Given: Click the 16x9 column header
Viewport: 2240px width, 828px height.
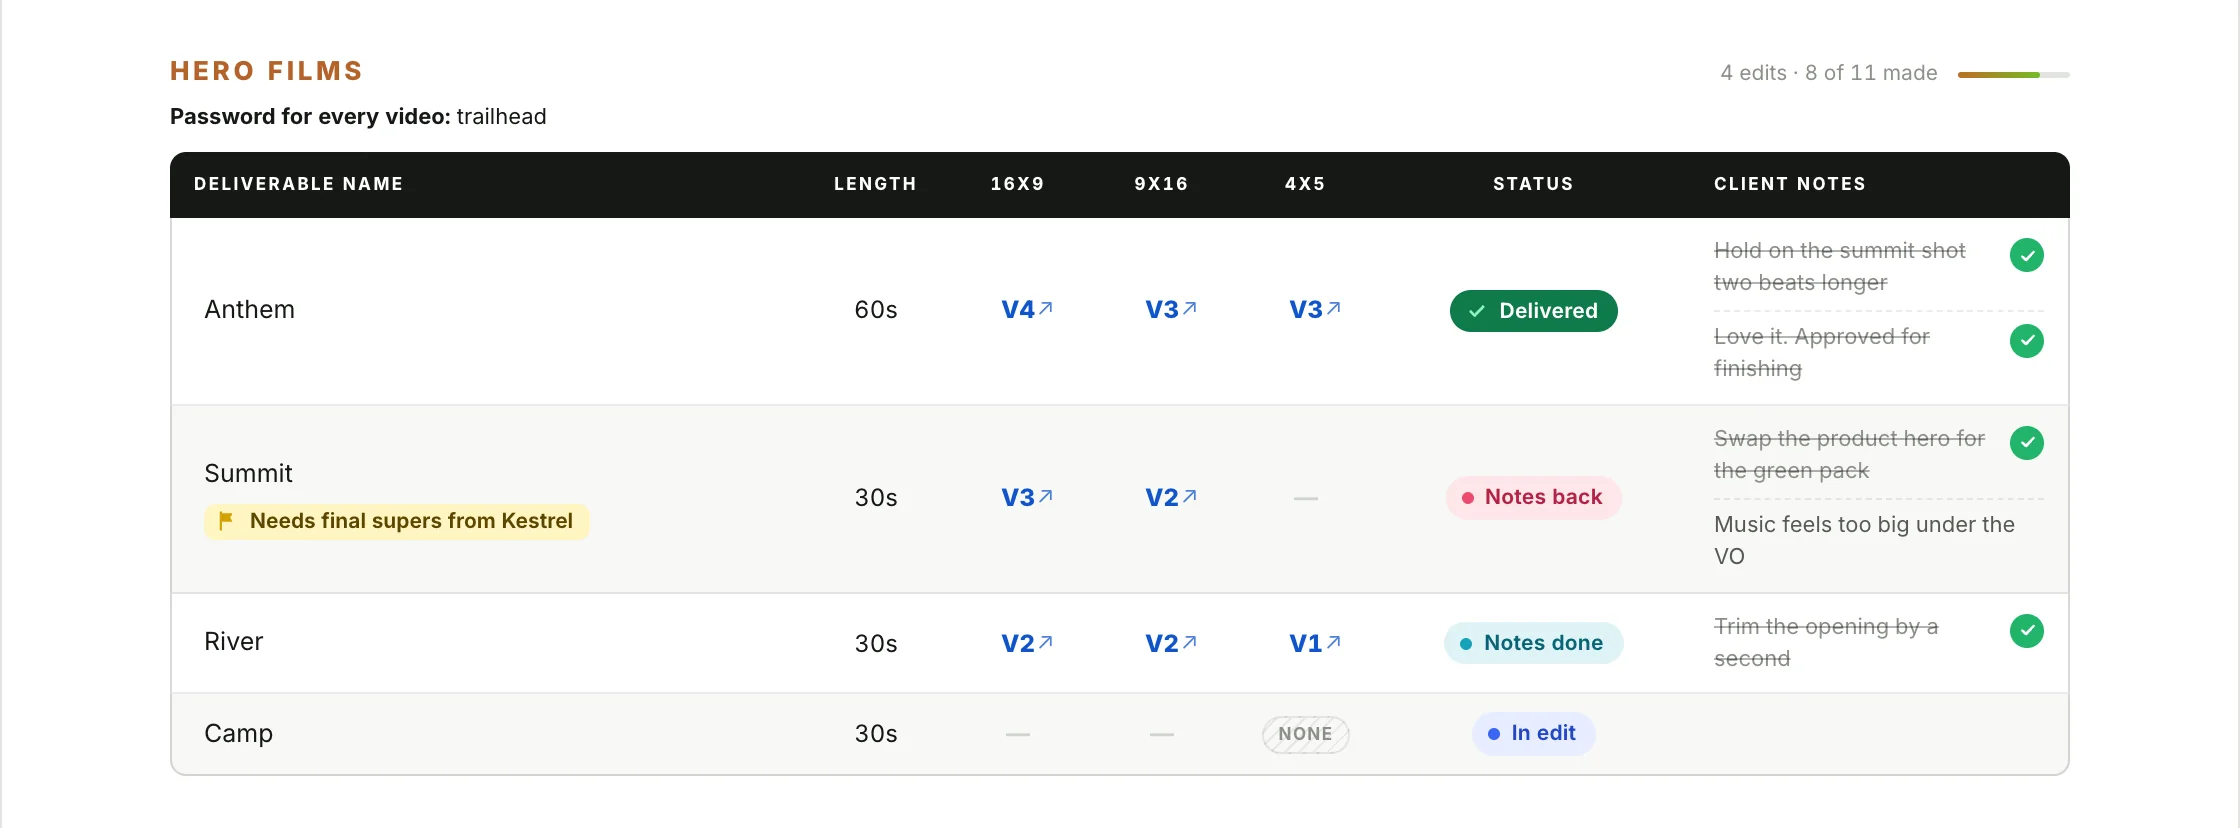Looking at the screenshot, I should pos(1018,184).
